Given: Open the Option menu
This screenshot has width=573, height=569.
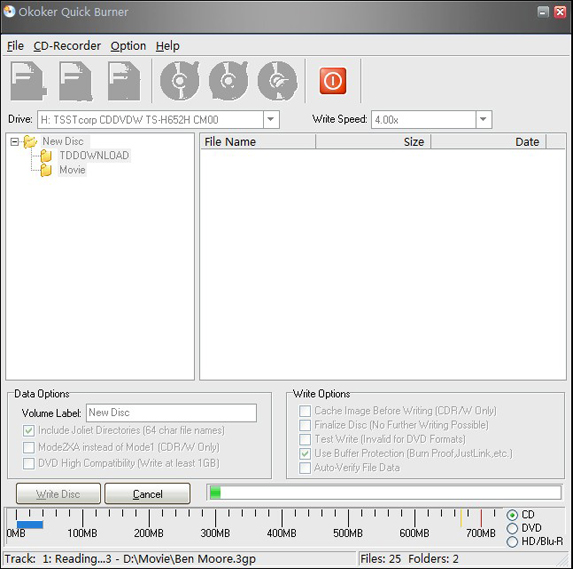Looking at the screenshot, I should click(128, 46).
